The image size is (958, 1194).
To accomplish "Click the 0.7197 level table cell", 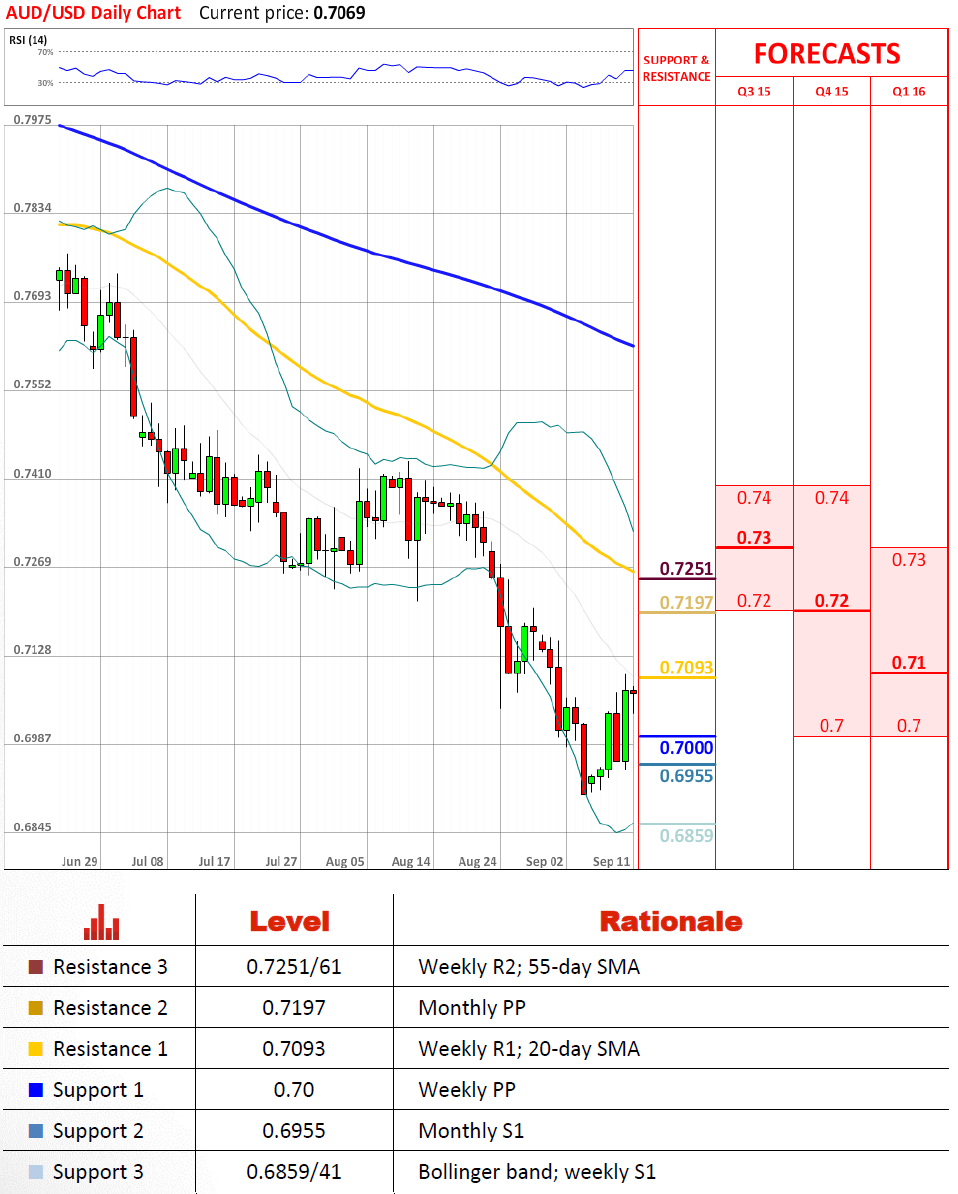I will (x=294, y=1008).
